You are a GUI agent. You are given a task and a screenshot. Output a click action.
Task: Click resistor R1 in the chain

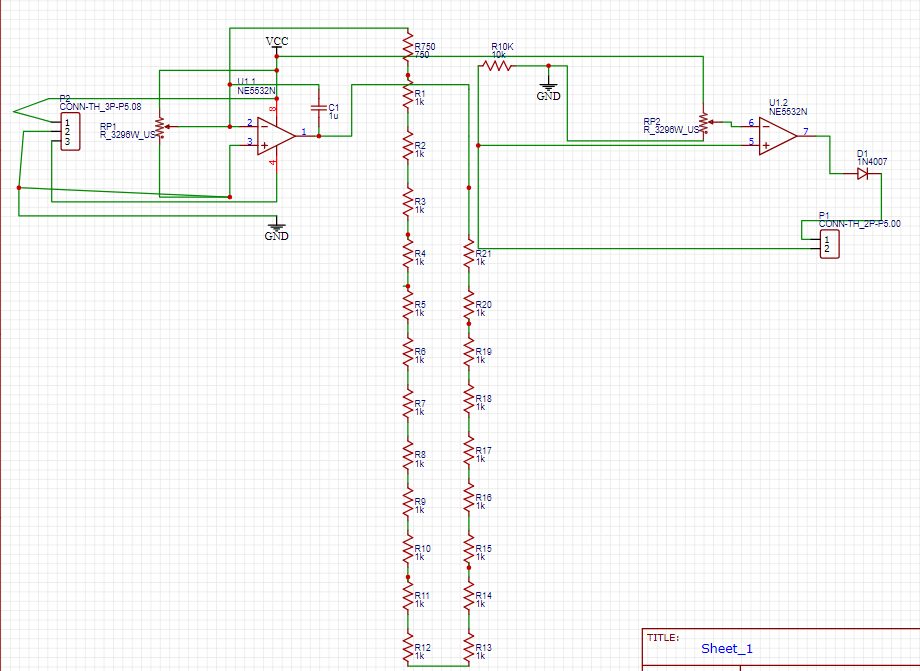pyautogui.click(x=407, y=97)
